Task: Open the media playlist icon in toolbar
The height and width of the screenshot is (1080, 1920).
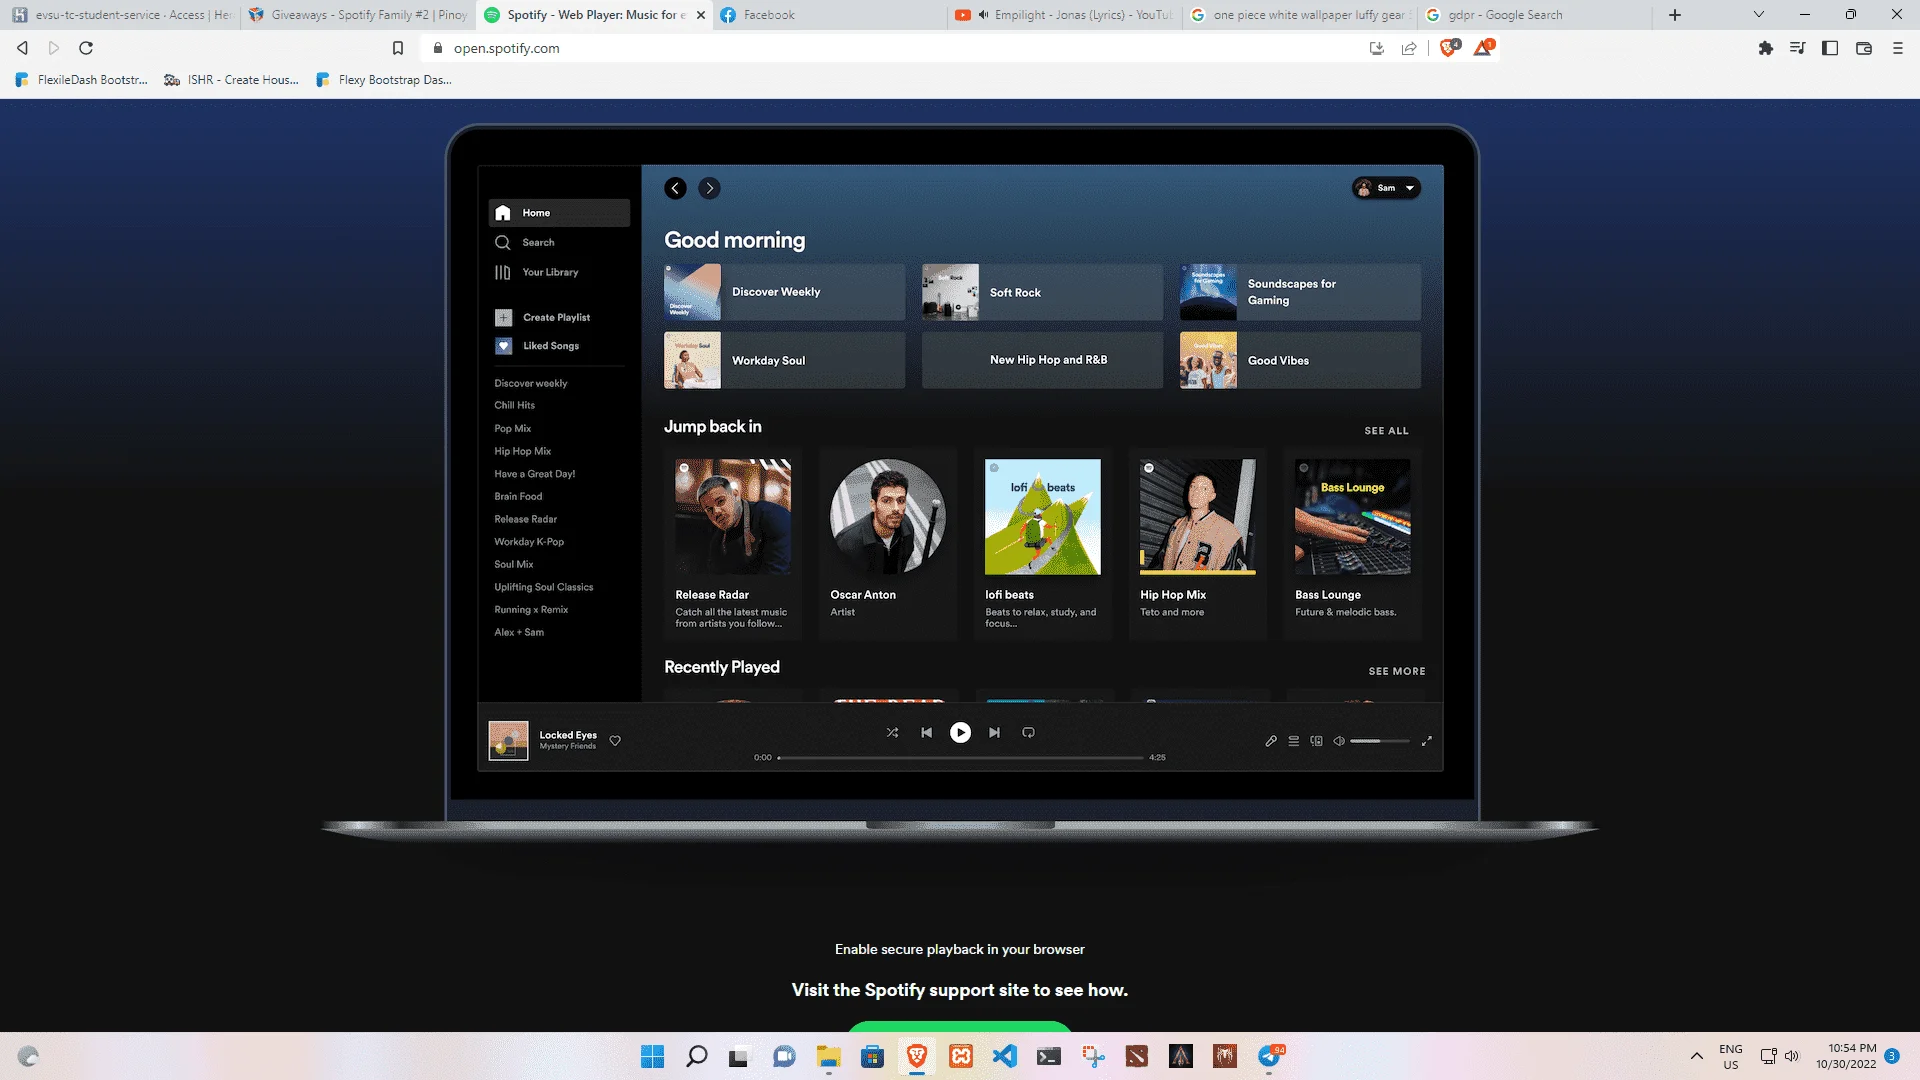Action: click(x=1798, y=48)
